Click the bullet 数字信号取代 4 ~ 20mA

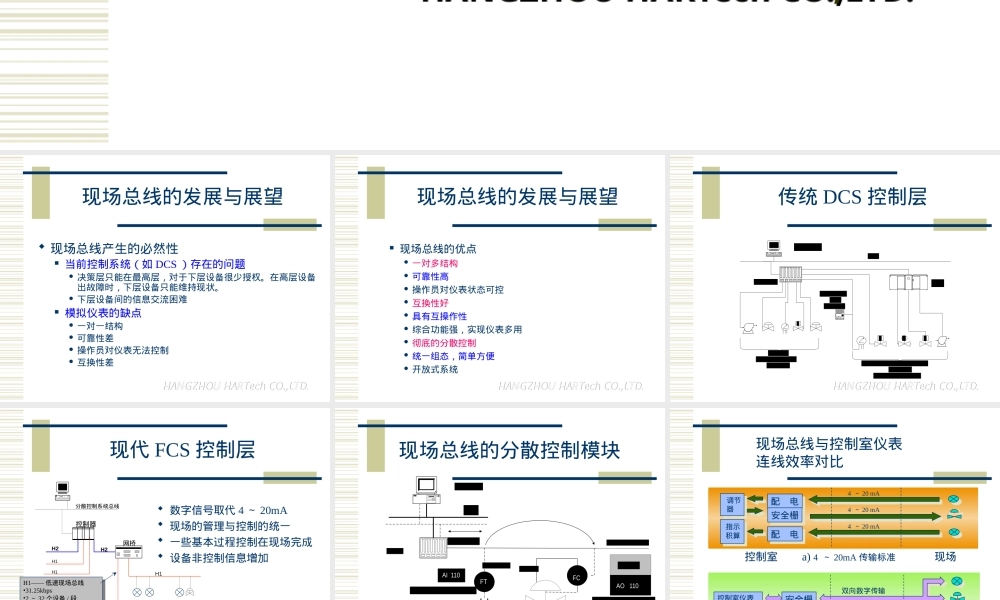pyautogui.click(x=228, y=510)
